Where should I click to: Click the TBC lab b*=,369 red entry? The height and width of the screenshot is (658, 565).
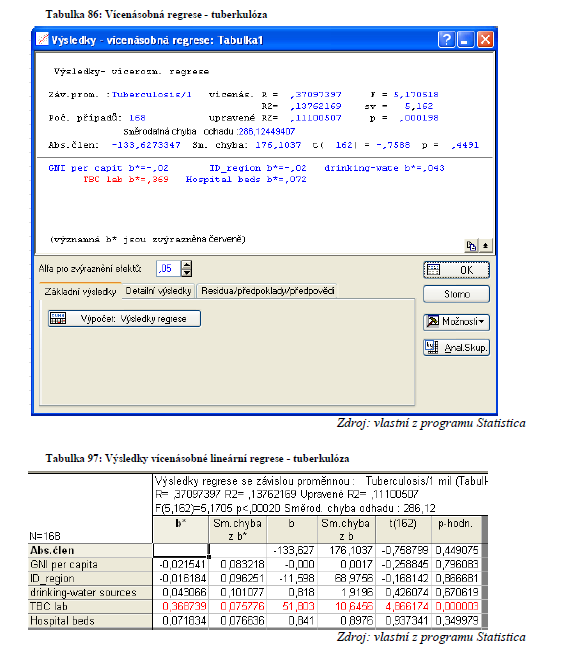(126, 179)
